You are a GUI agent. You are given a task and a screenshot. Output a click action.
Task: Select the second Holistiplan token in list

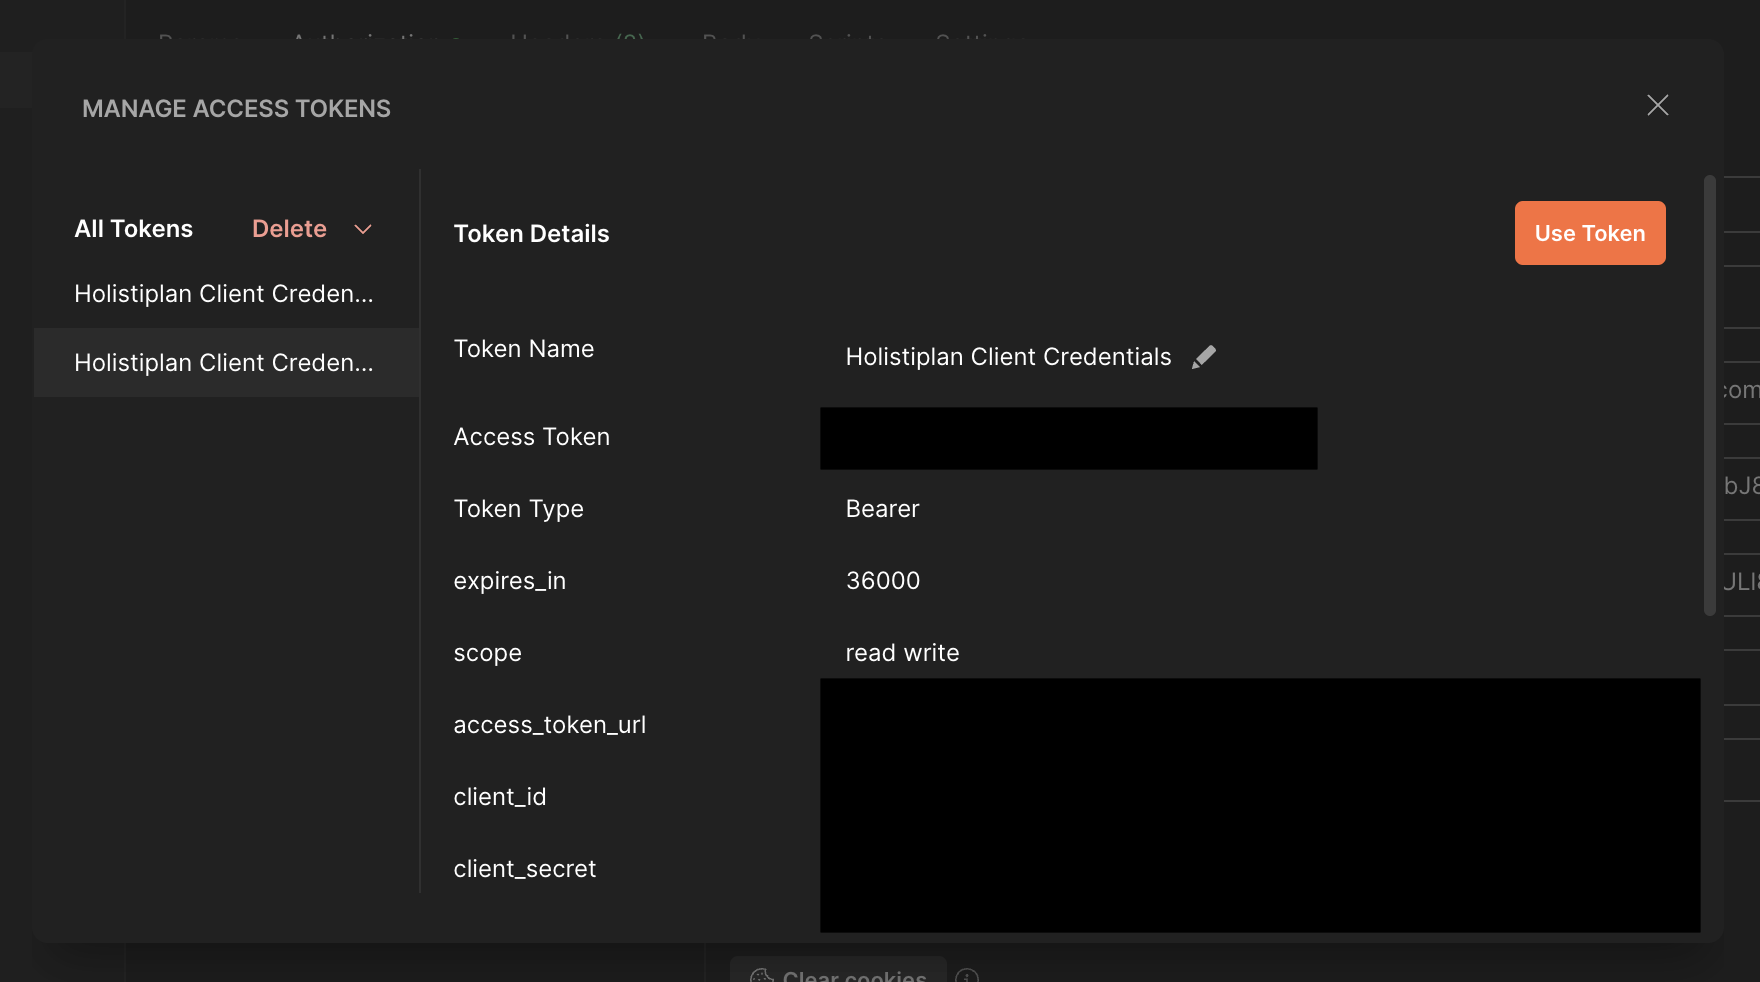224,362
